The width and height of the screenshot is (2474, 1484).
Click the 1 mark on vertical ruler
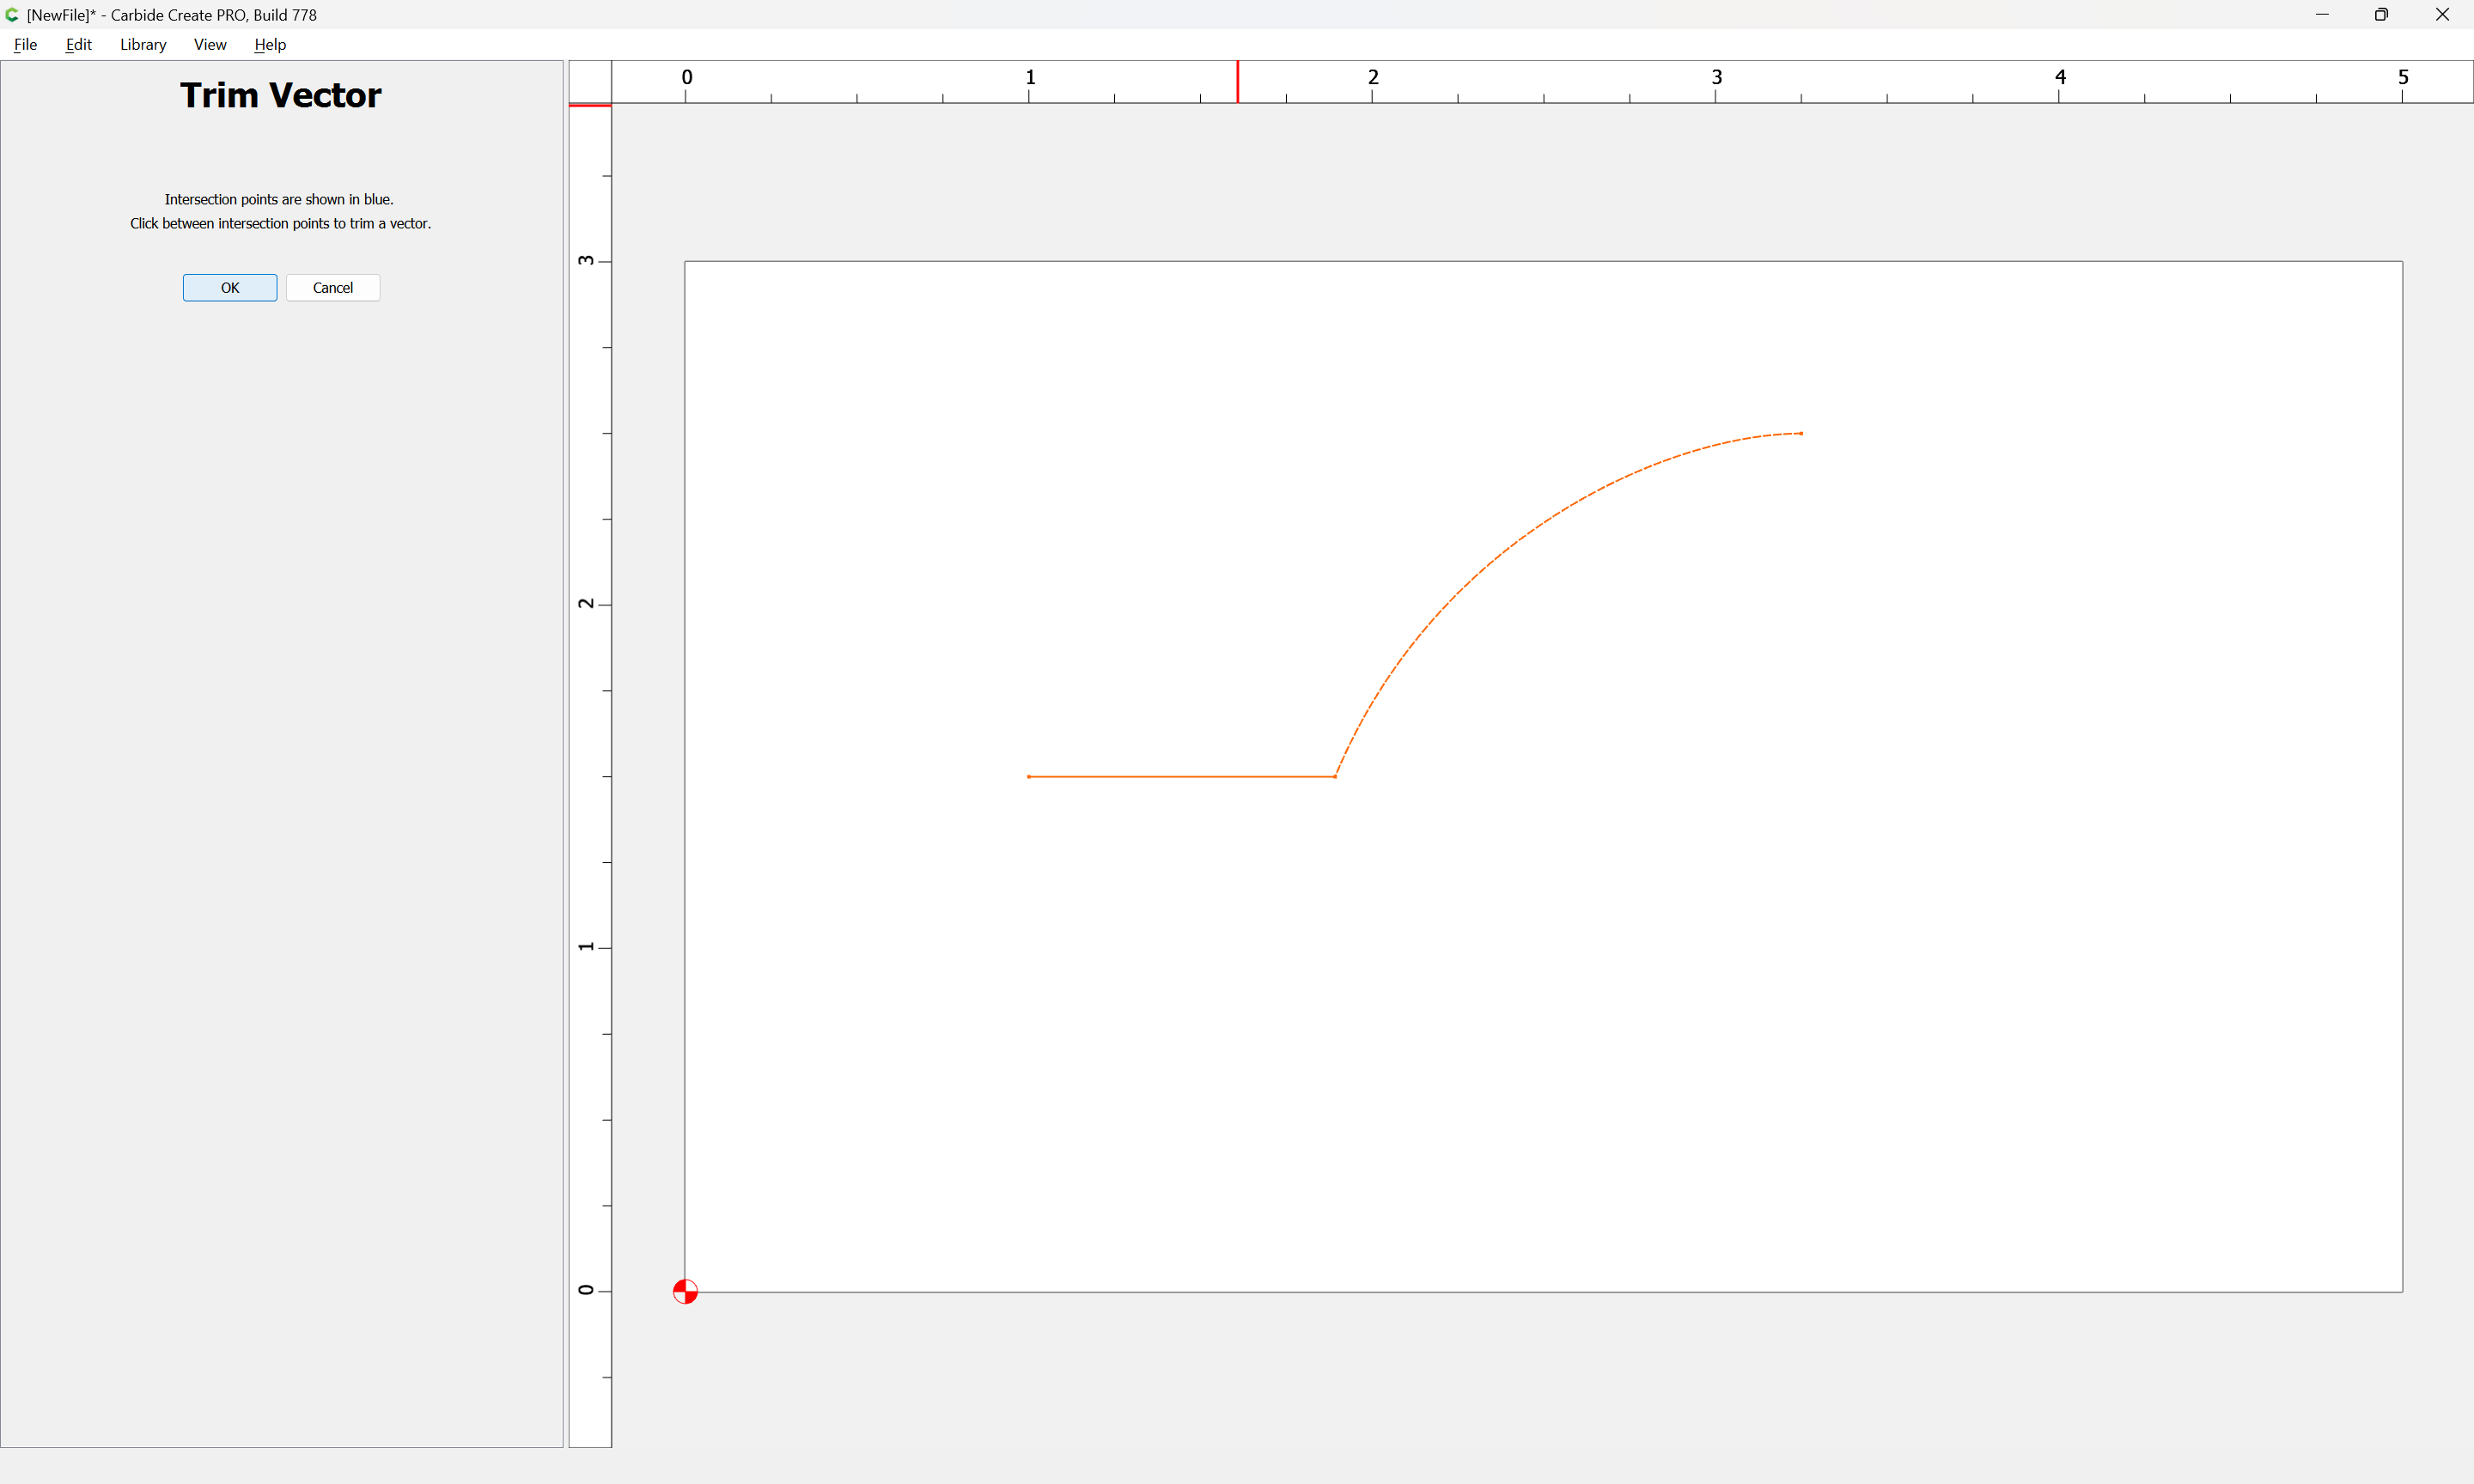586,946
